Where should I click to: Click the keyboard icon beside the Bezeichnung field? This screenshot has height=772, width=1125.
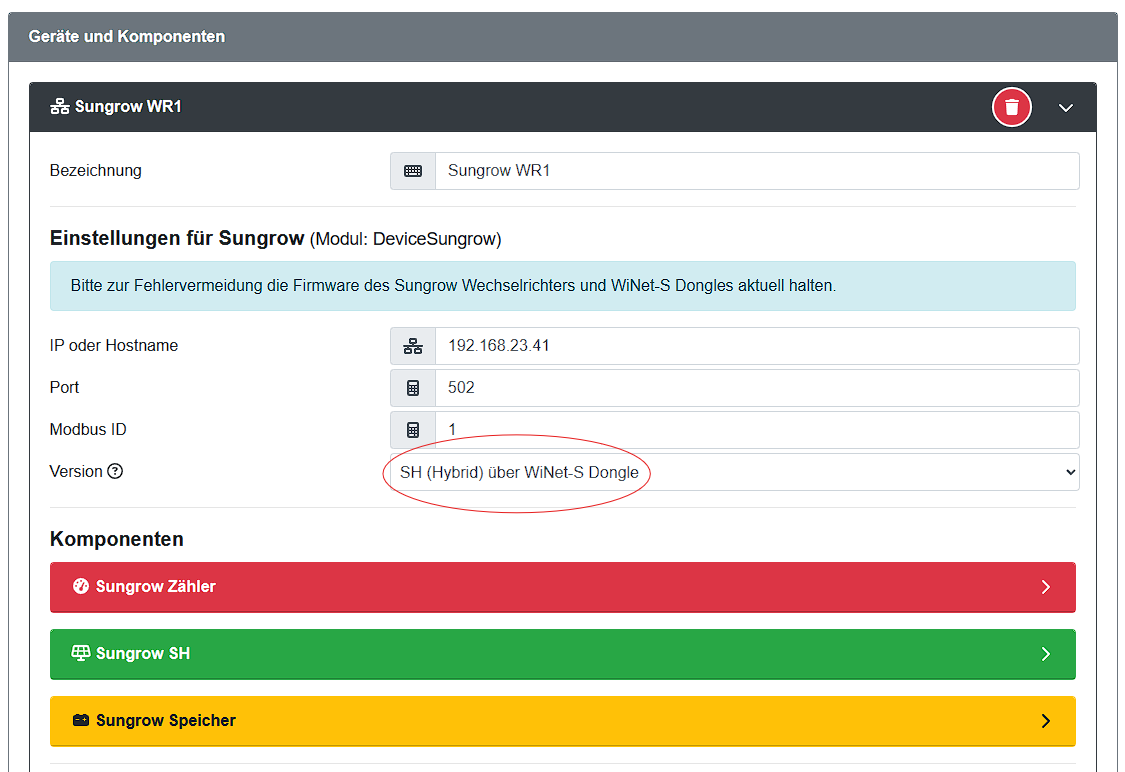pos(413,171)
